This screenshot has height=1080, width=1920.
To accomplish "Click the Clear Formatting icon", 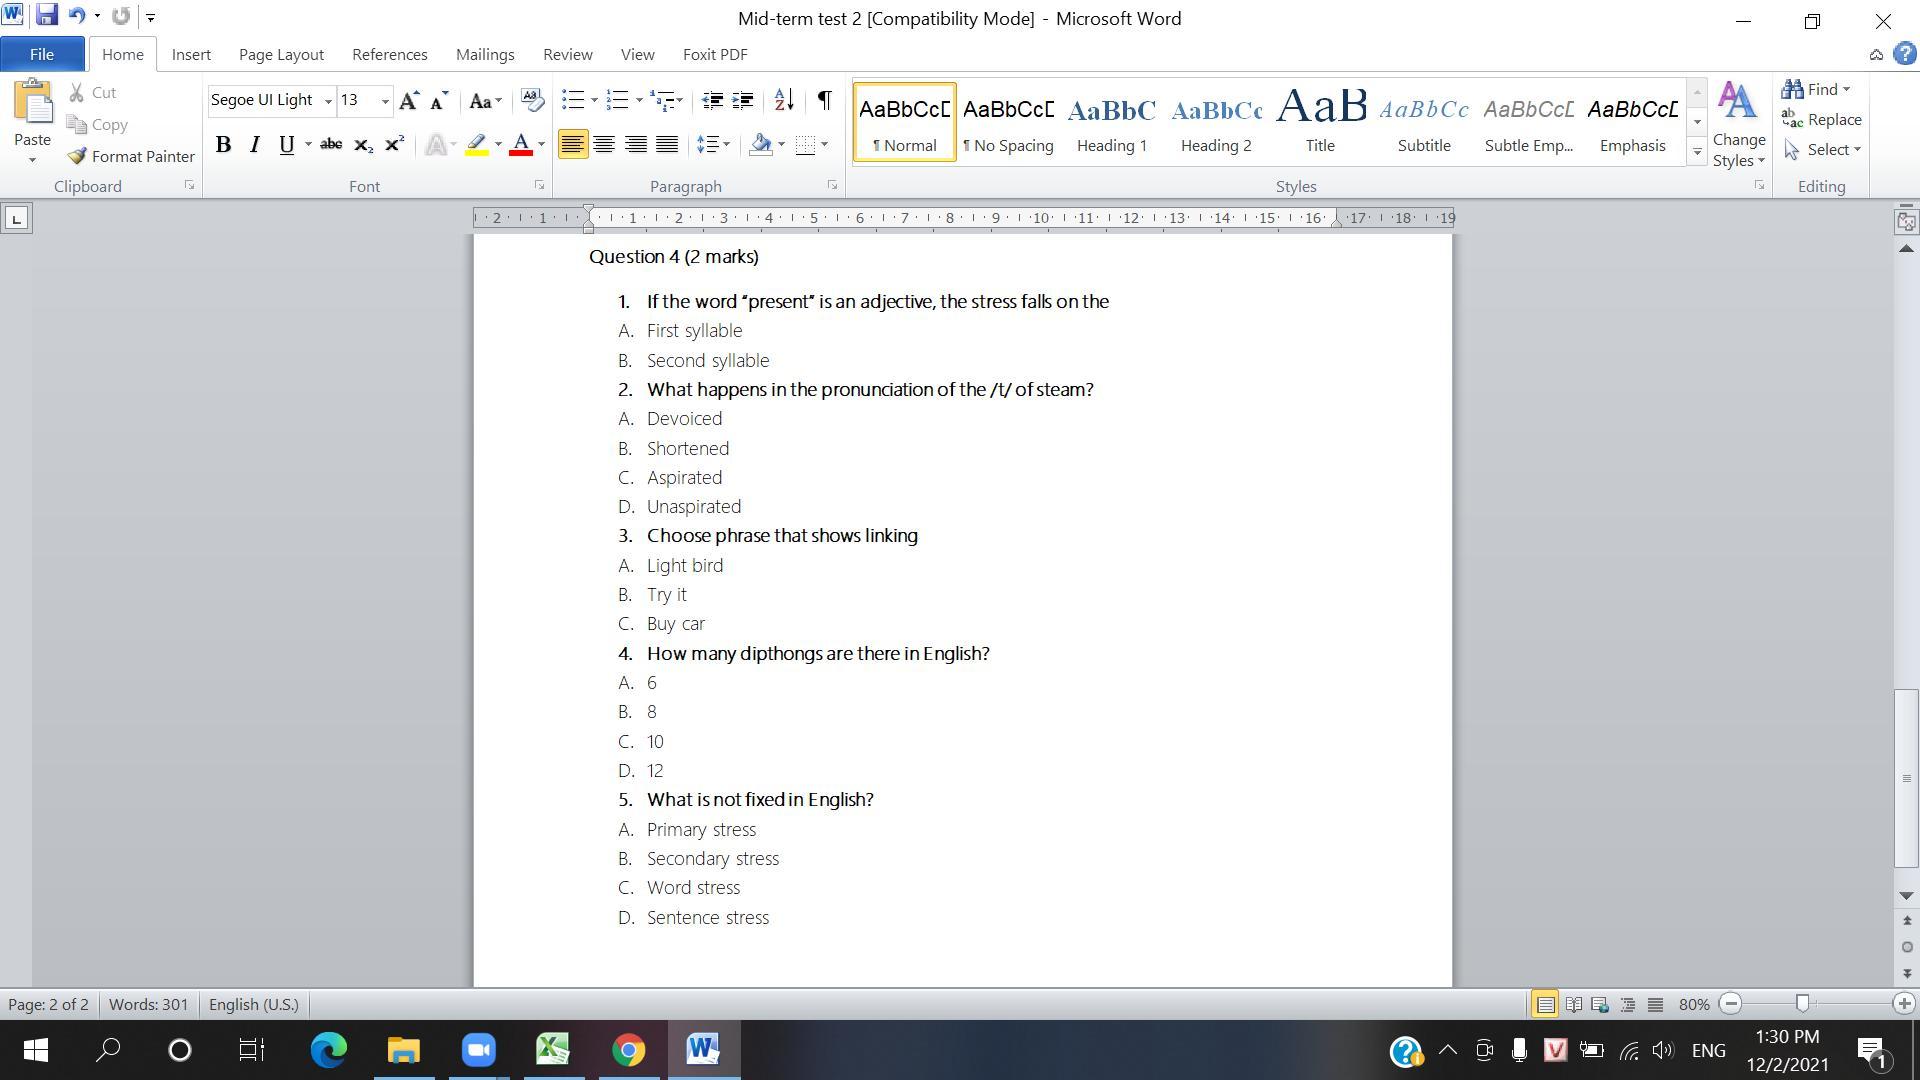I will pyautogui.click(x=533, y=100).
